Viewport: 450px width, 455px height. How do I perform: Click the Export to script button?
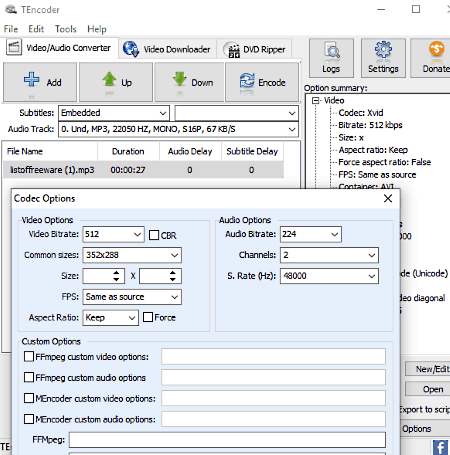(425, 409)
